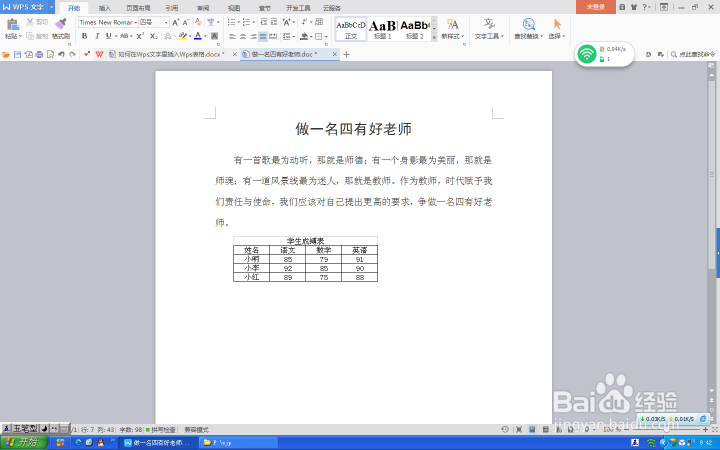
Task: Switch to the References ribbon tab
Action: [172, 8]
